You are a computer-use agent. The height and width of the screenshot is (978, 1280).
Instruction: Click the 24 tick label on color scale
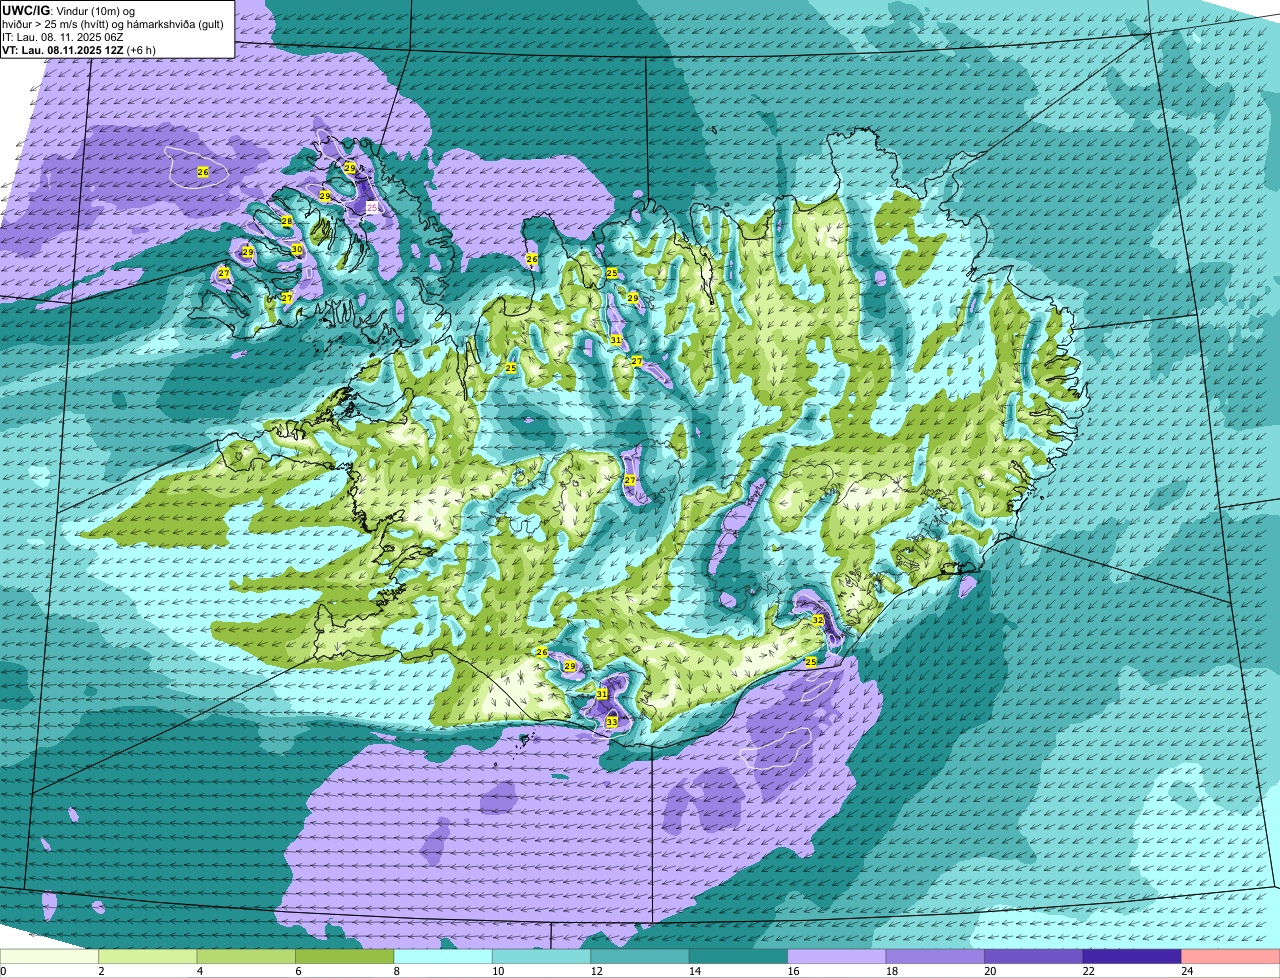tap(1186, 971)
